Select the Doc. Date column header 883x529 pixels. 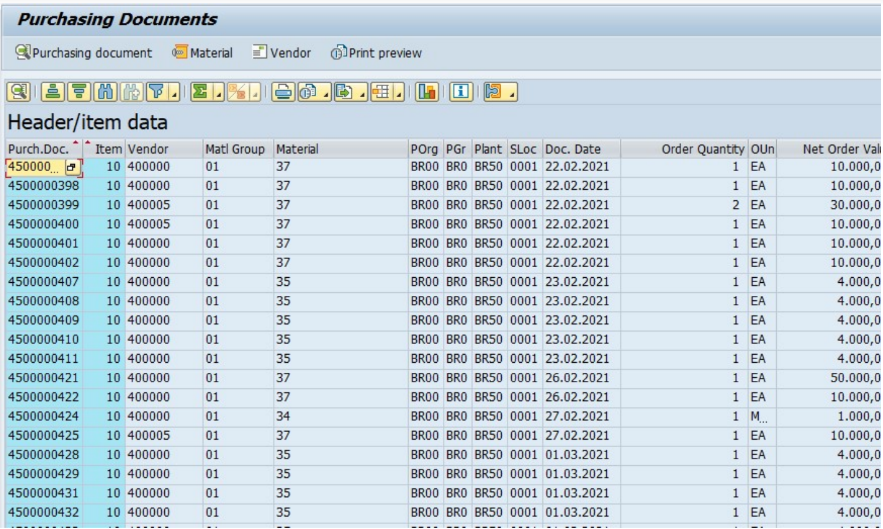581,149
